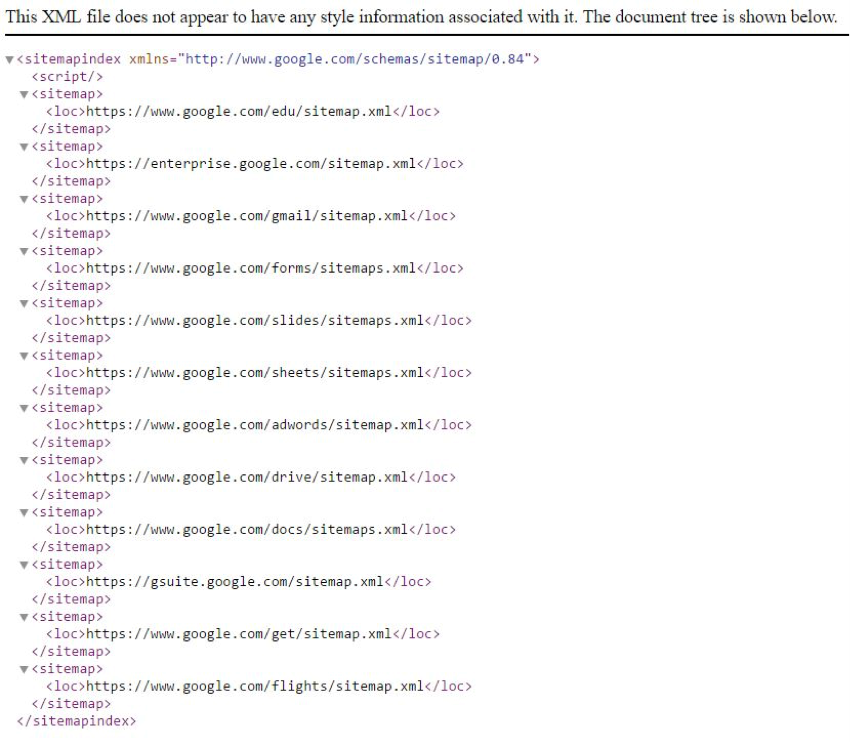
Task: Click the xmlns schema URL value
Action: (355, 59)
